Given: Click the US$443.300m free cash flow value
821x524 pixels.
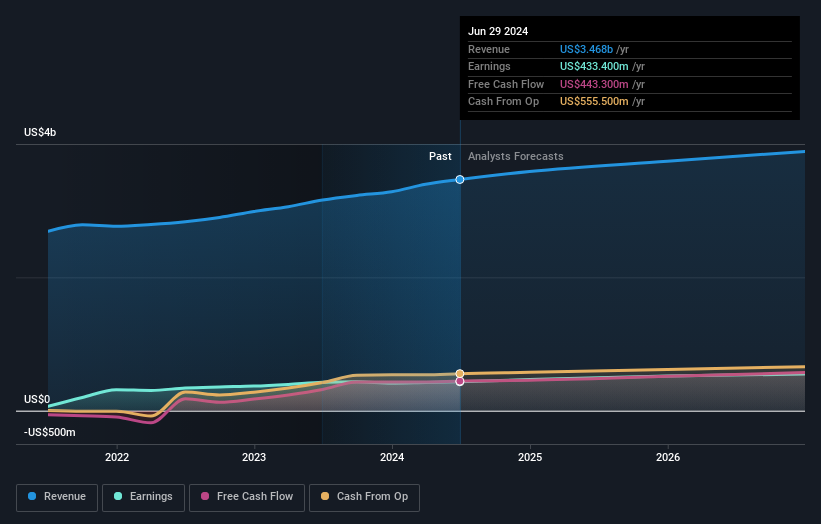Looking at the screenshot, I should (x=594, y=84).
